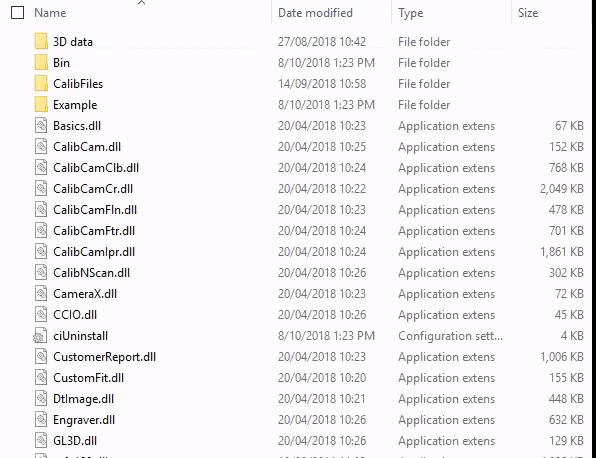Click the 20/04/2018 10:21 date of DtImage.dll
Viewport: 596px width, 458px height.
tap(322, 399)
